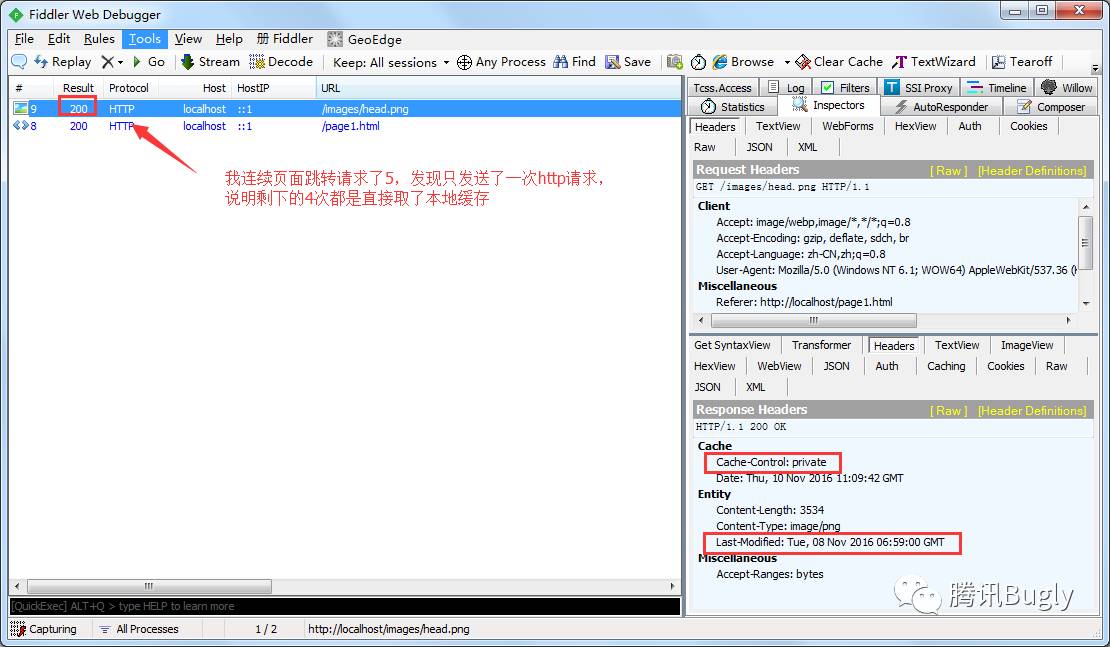Open TextWizard tool

tap(934, 62)
